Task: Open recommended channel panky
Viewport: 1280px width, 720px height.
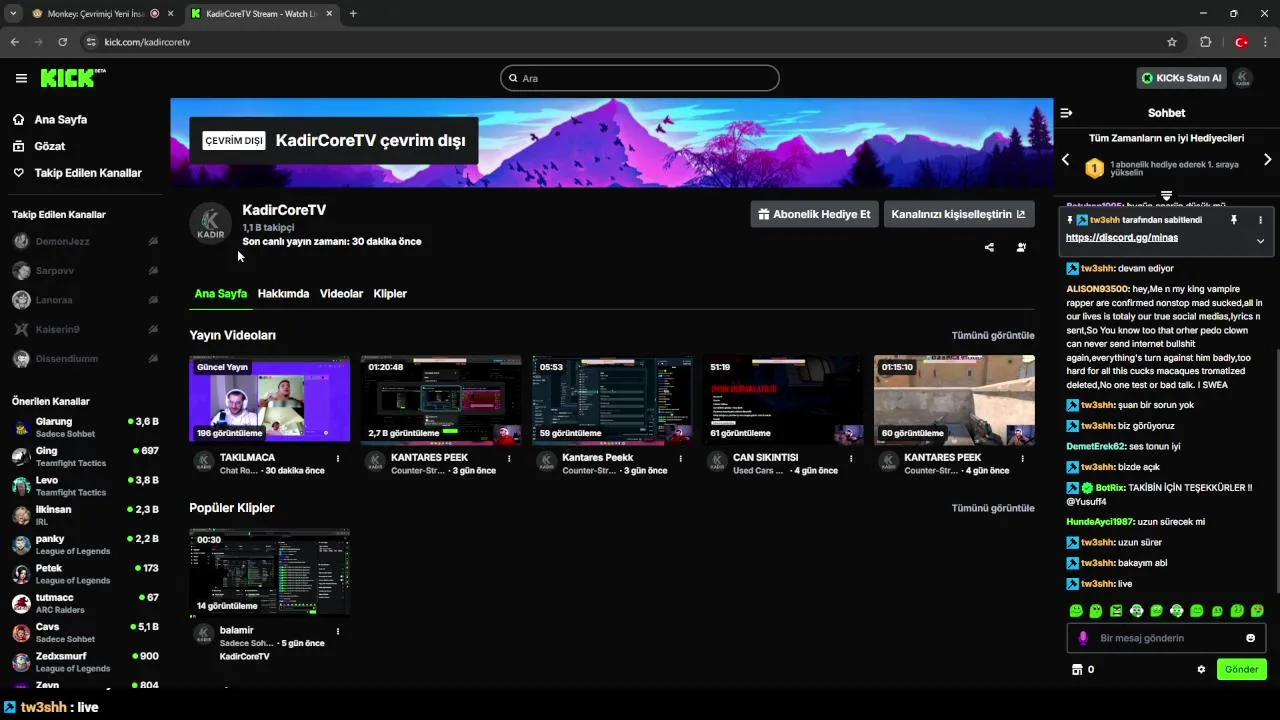Action: coord(85,544)
